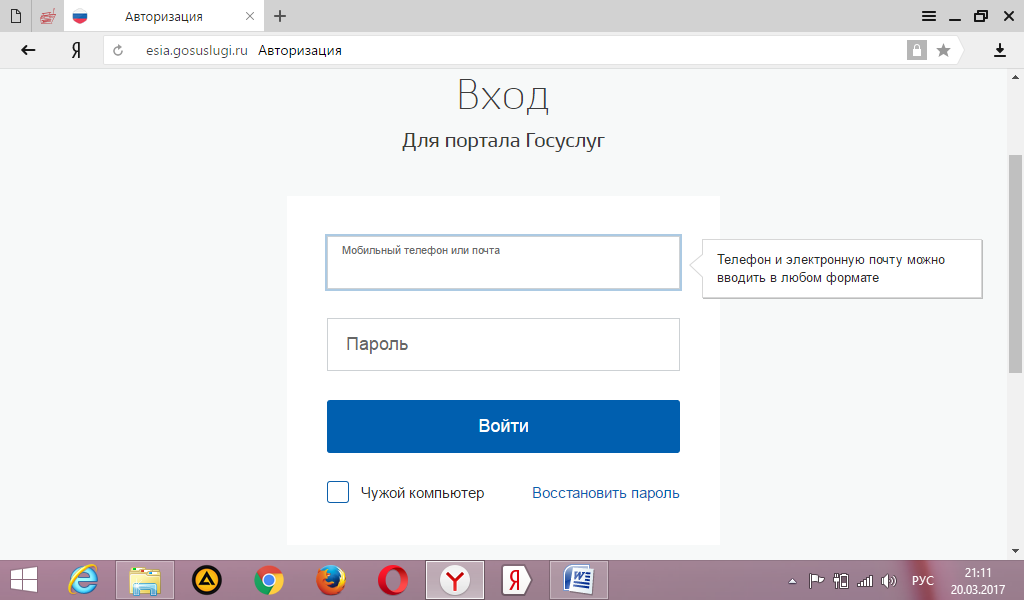Select the red icon pinned tab
The image size is (1024, 600).
48,16
